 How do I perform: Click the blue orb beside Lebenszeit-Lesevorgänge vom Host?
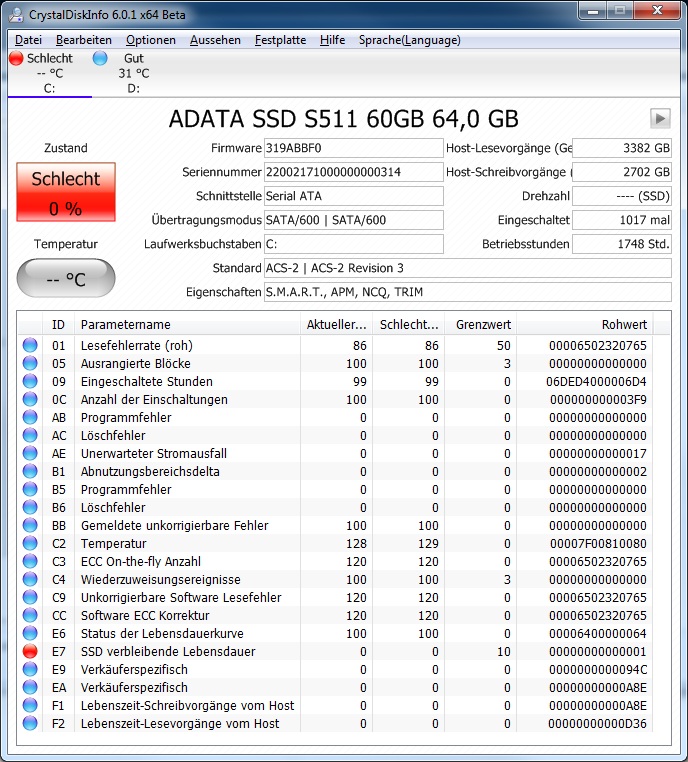(30, 723)
